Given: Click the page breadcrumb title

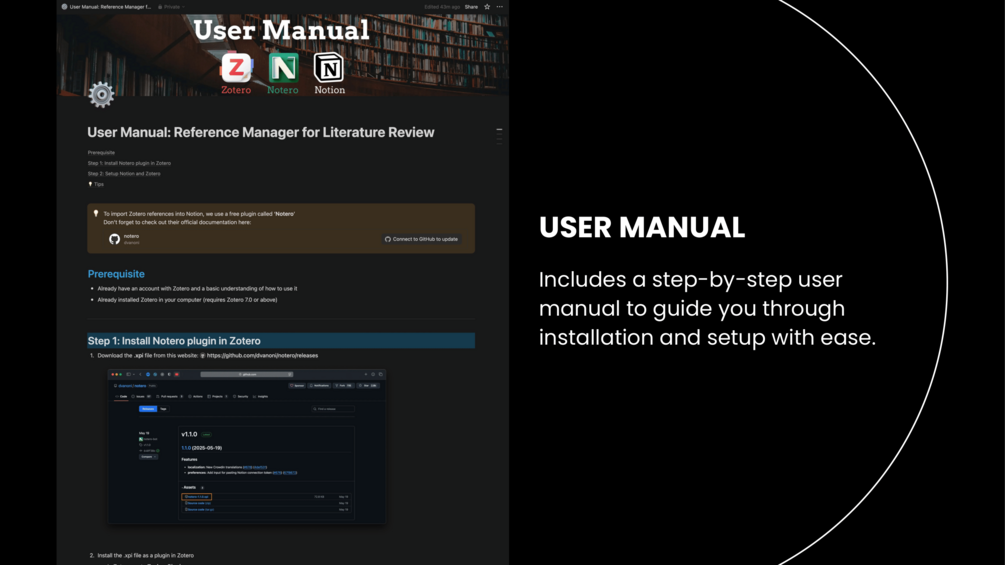Looking at the screenshot, I should tap(110, 7).
